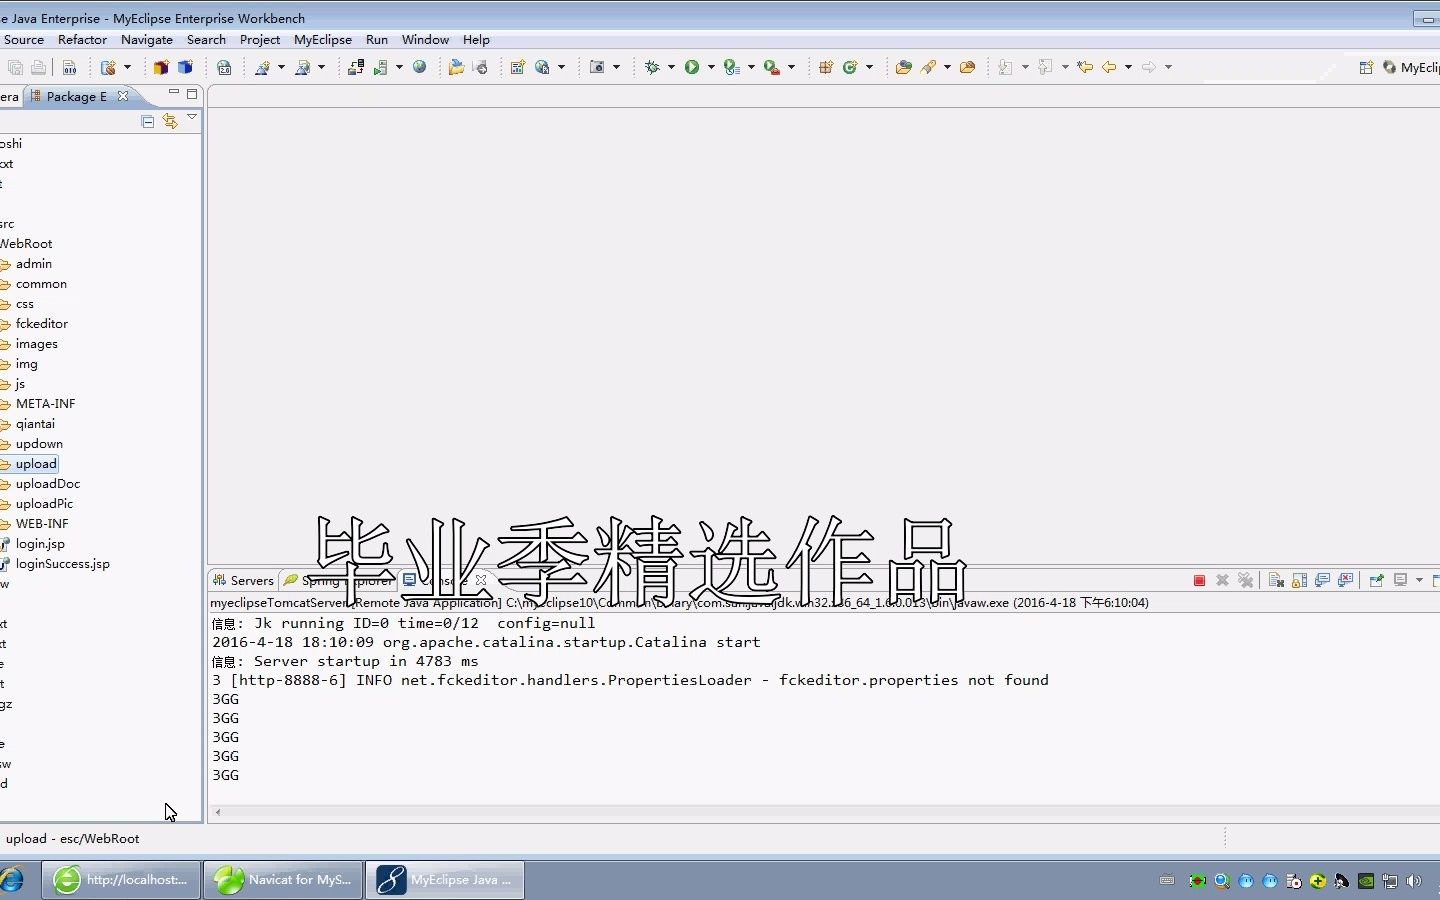Open the Package Explorer view menu triangle
This screenshot has width=1440, height=900.
pos(192,118)
